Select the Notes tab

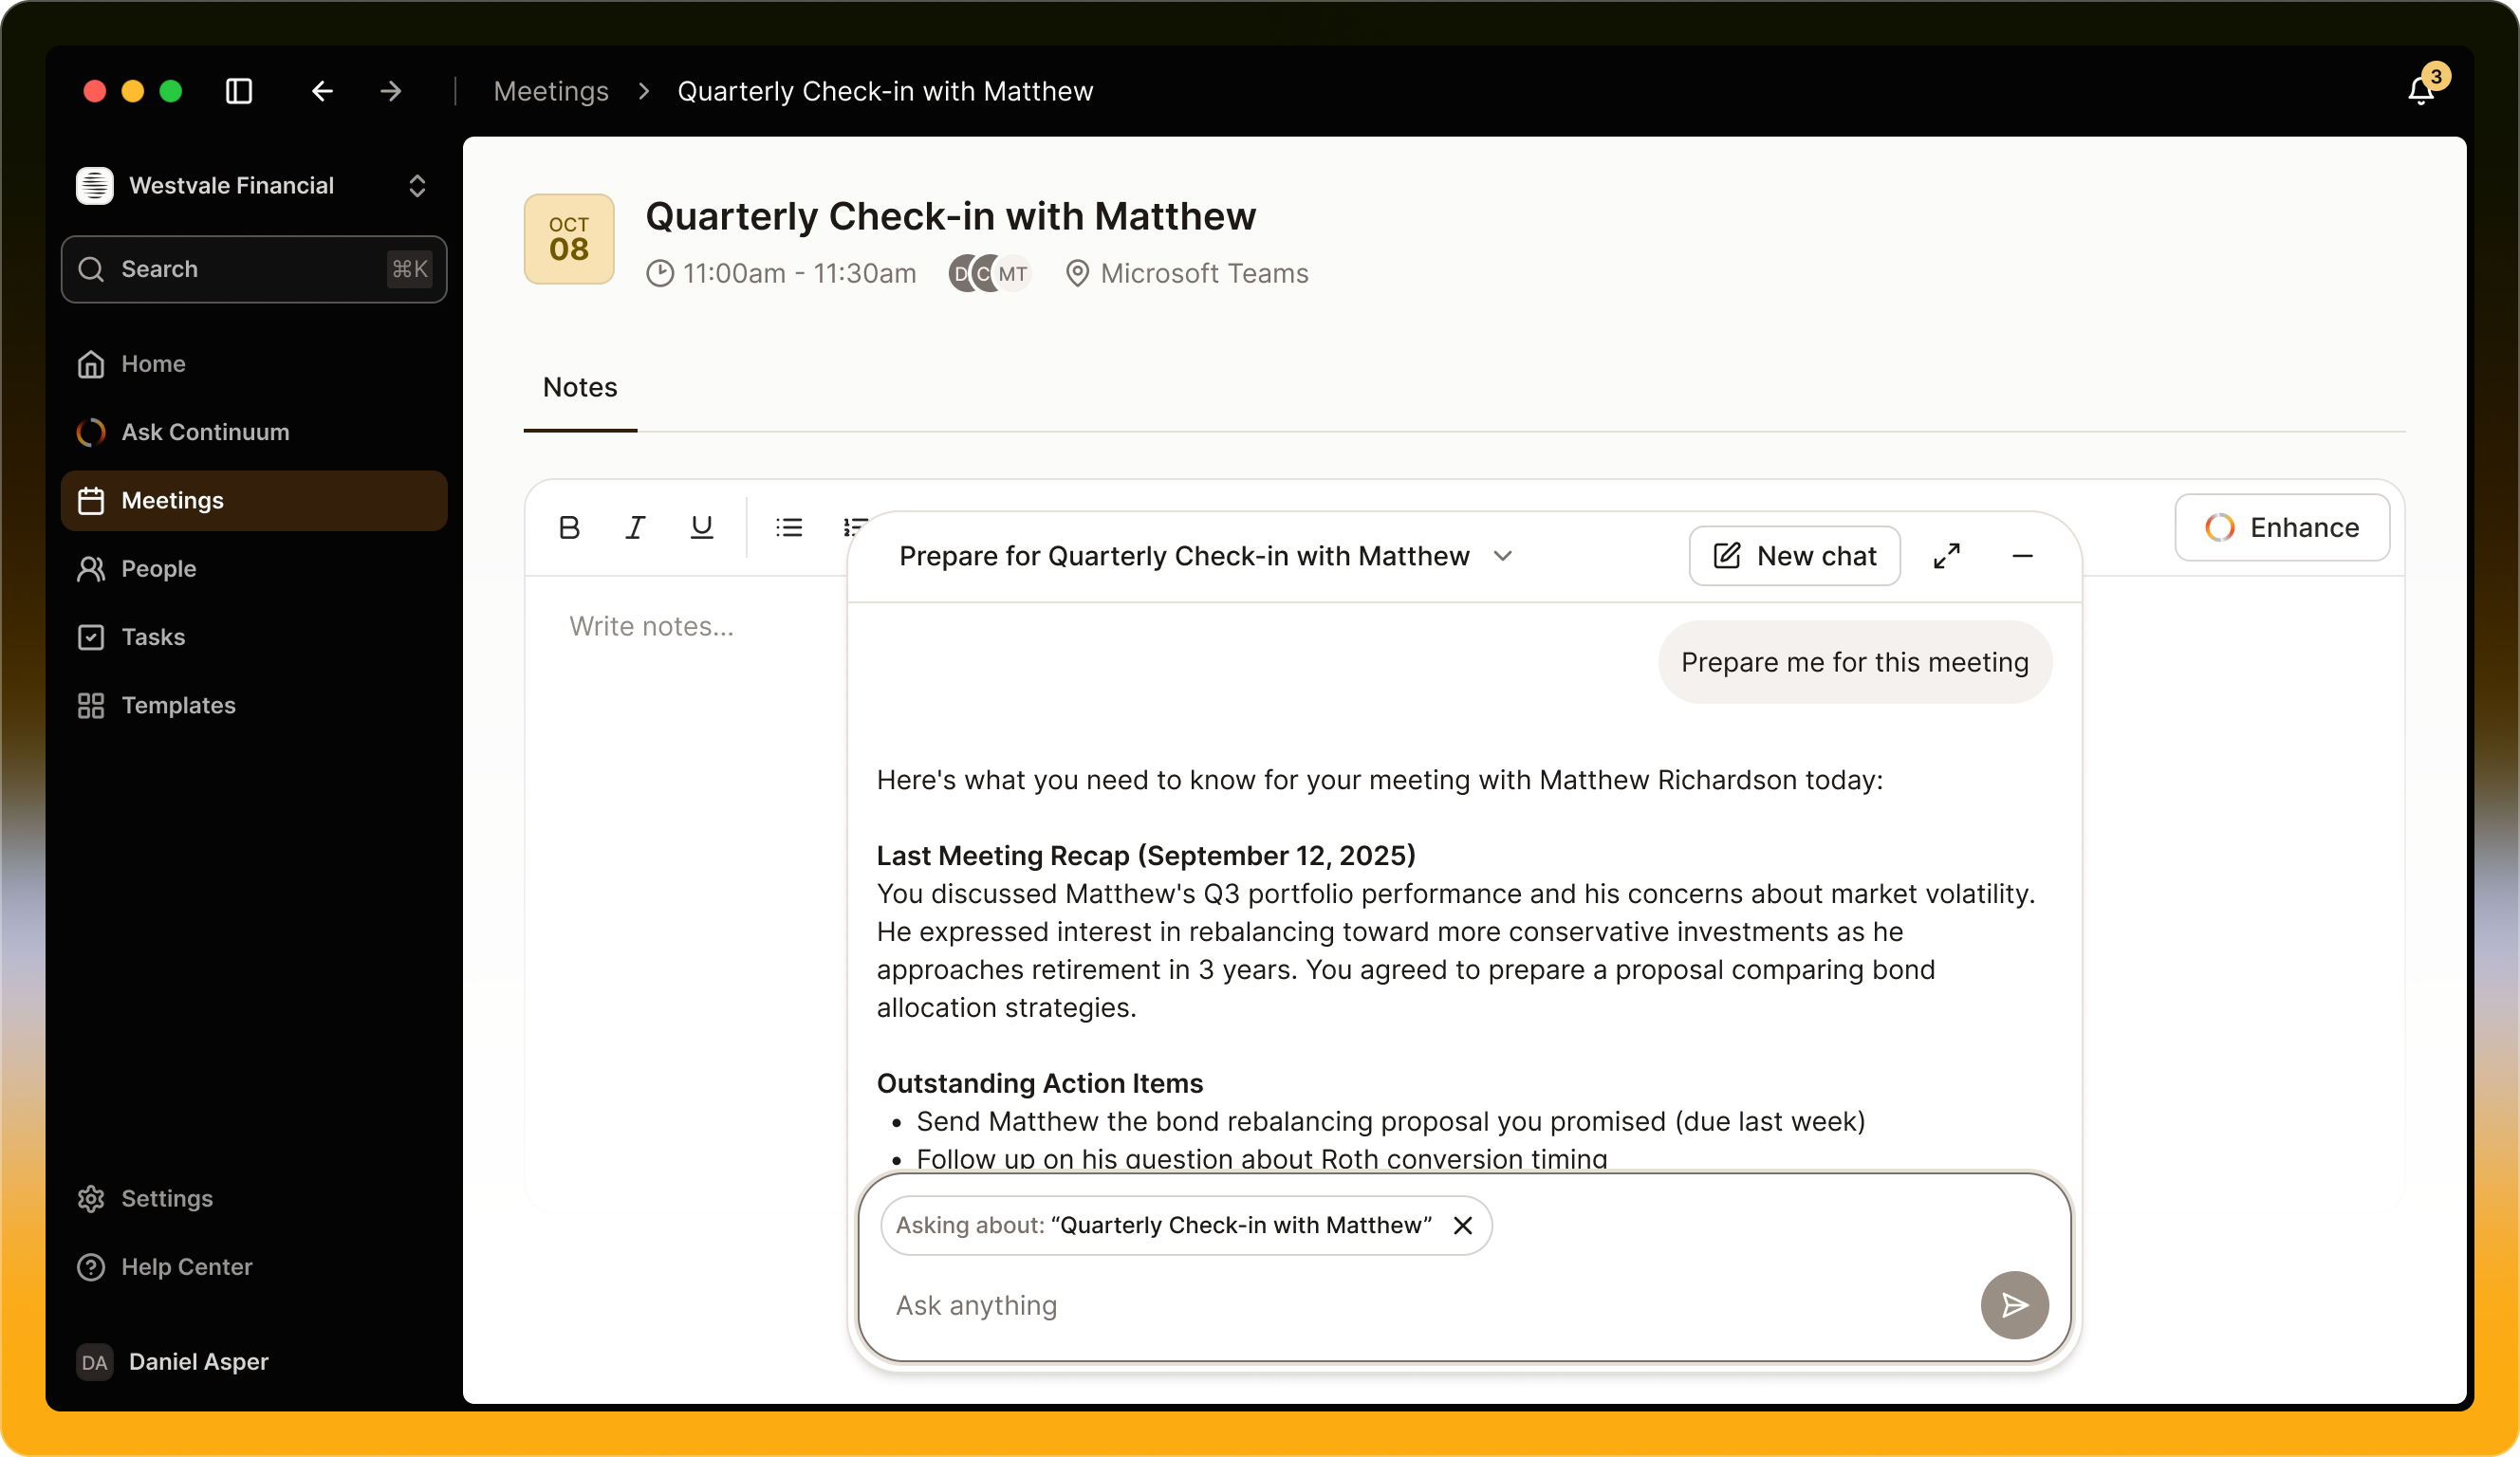[x=580, y=387]
